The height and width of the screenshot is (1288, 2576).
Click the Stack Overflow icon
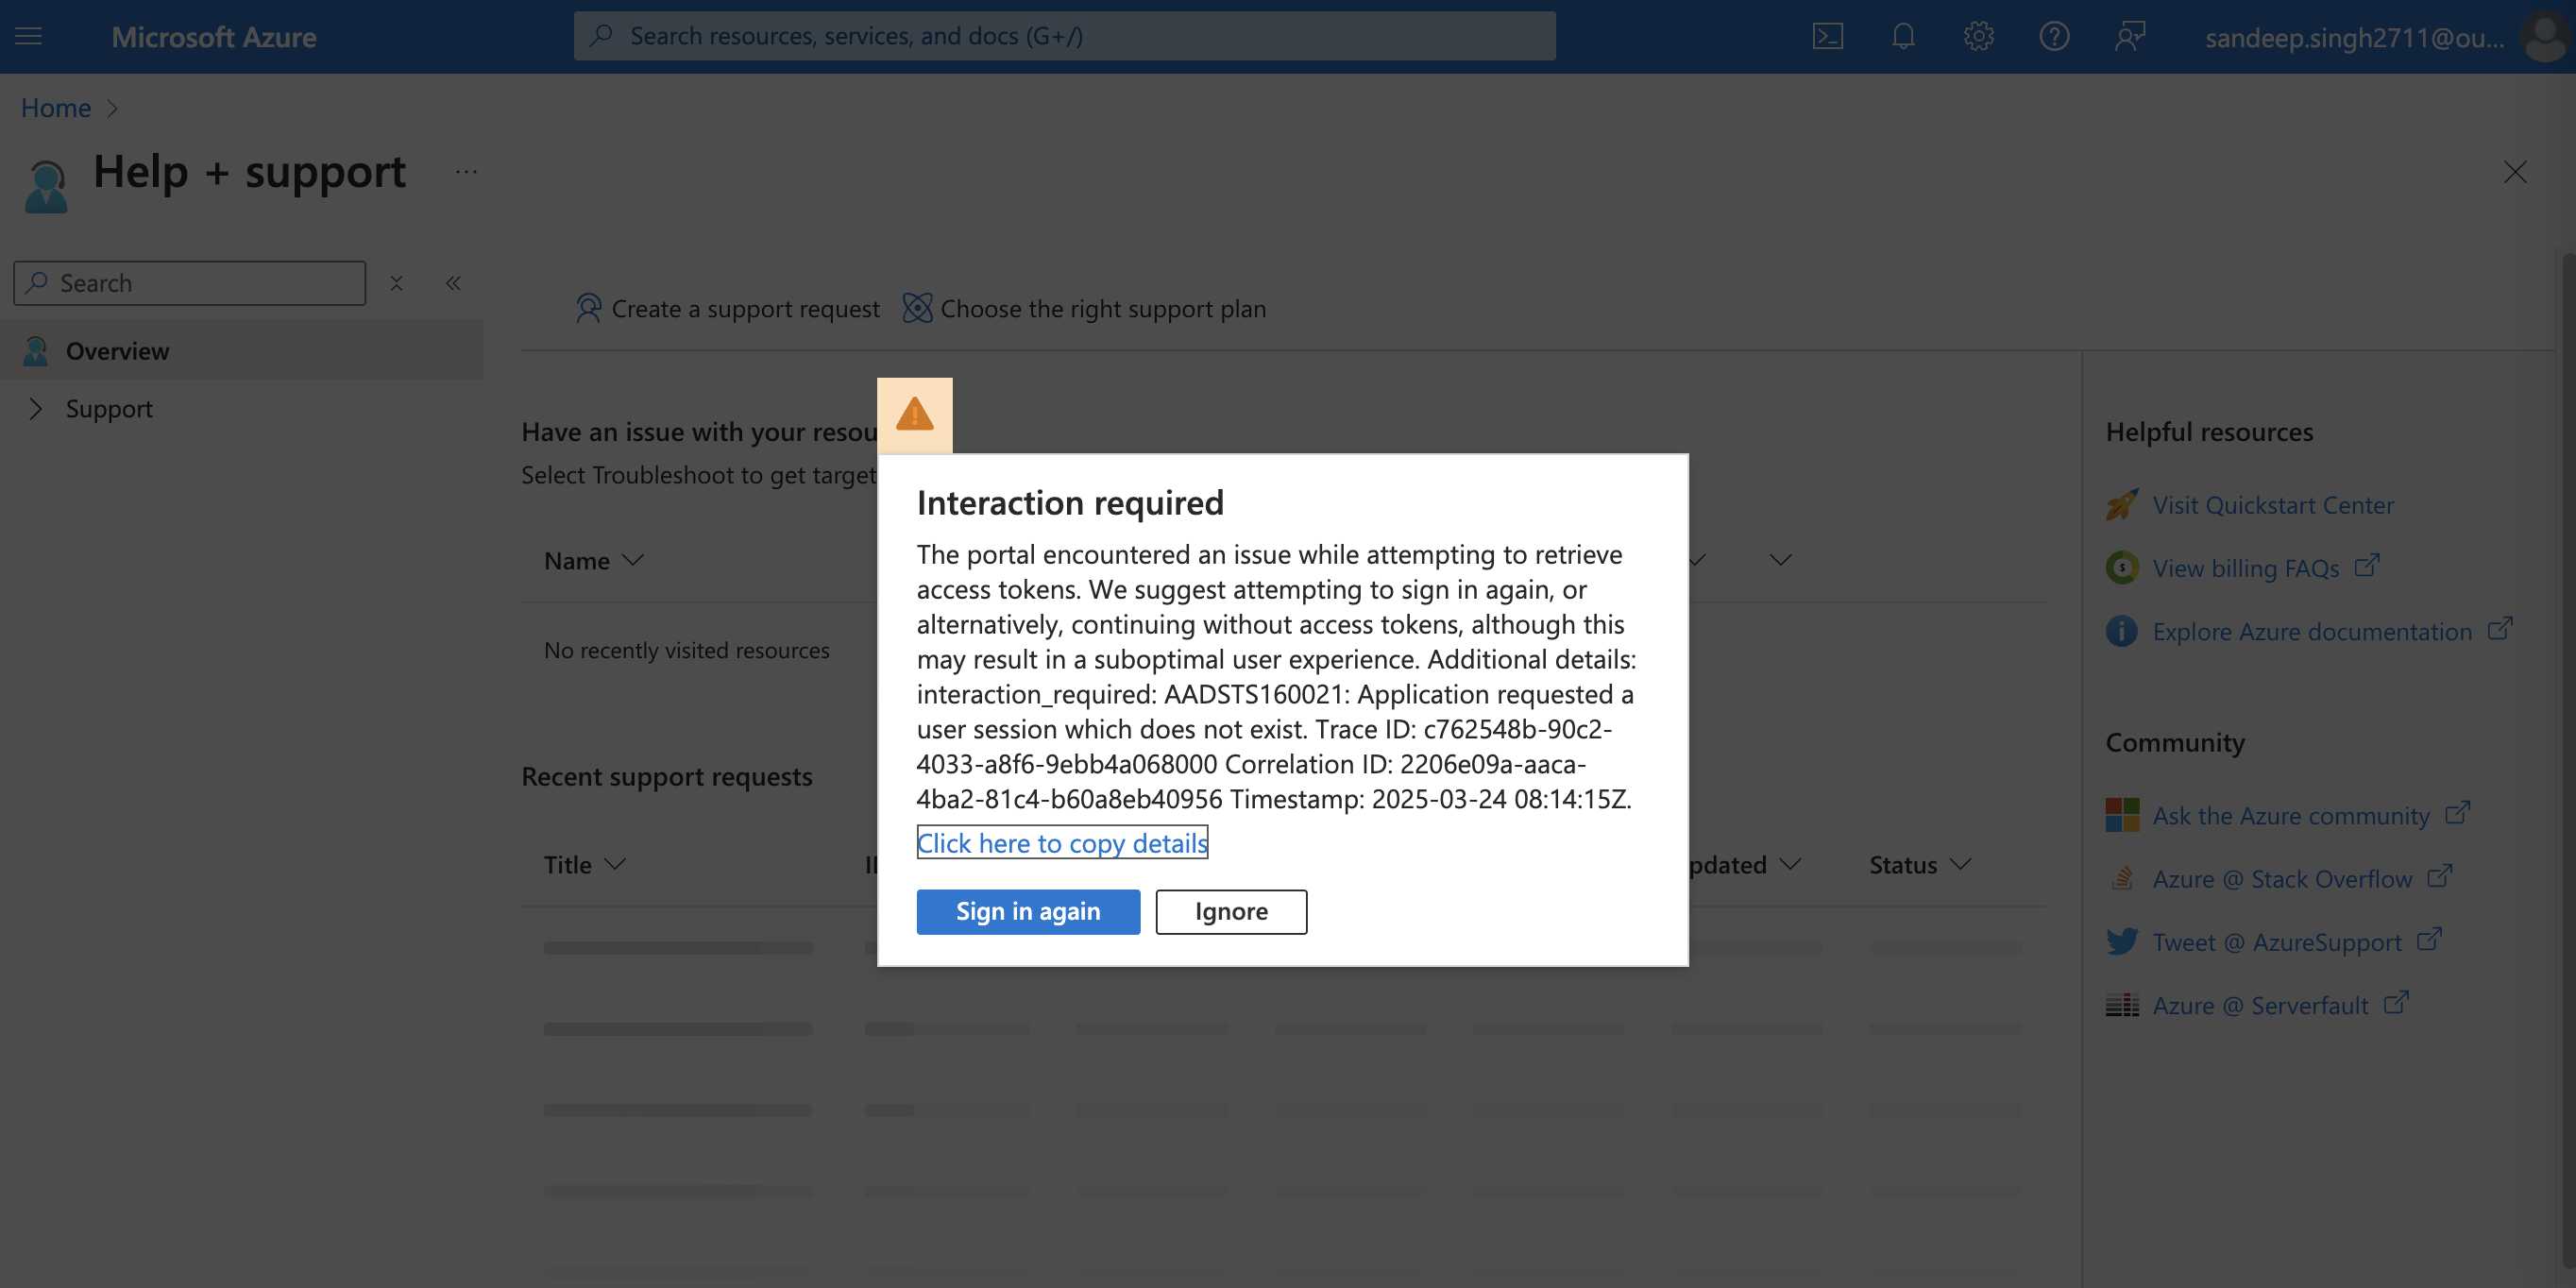(2122, 878)
